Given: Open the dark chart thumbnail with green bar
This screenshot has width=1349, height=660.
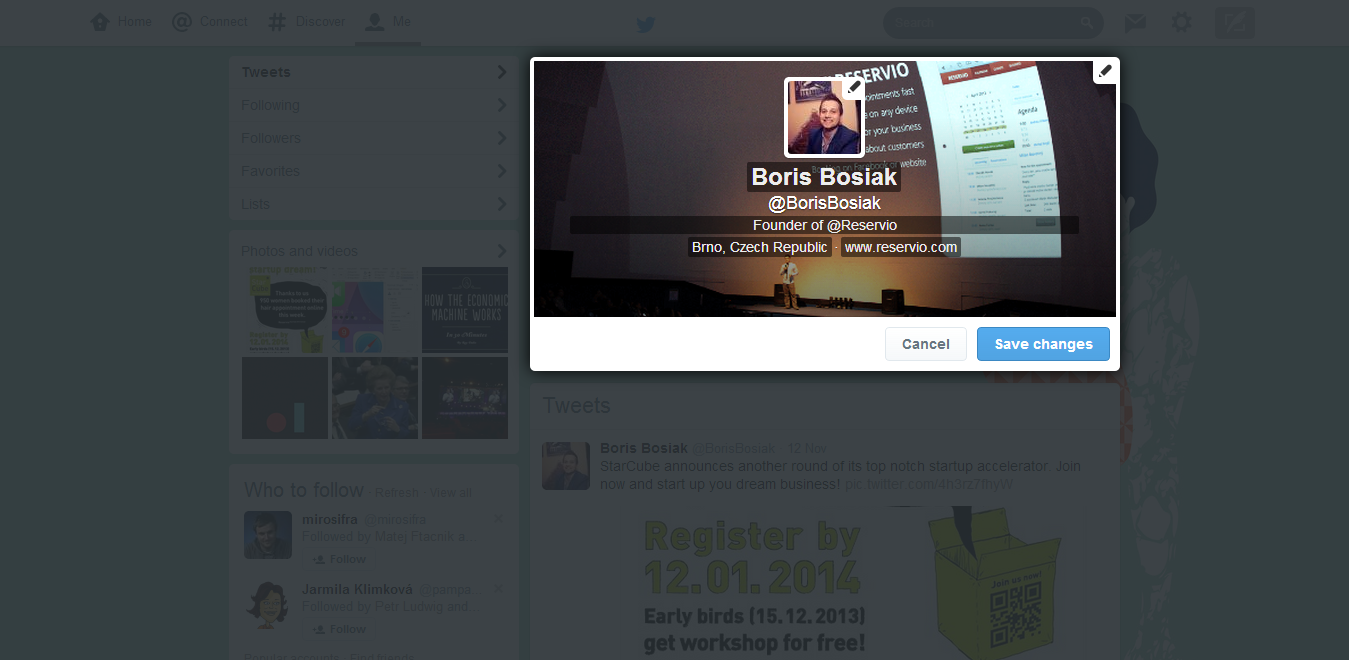Looking at the screenshot, I should pos(285,398).
